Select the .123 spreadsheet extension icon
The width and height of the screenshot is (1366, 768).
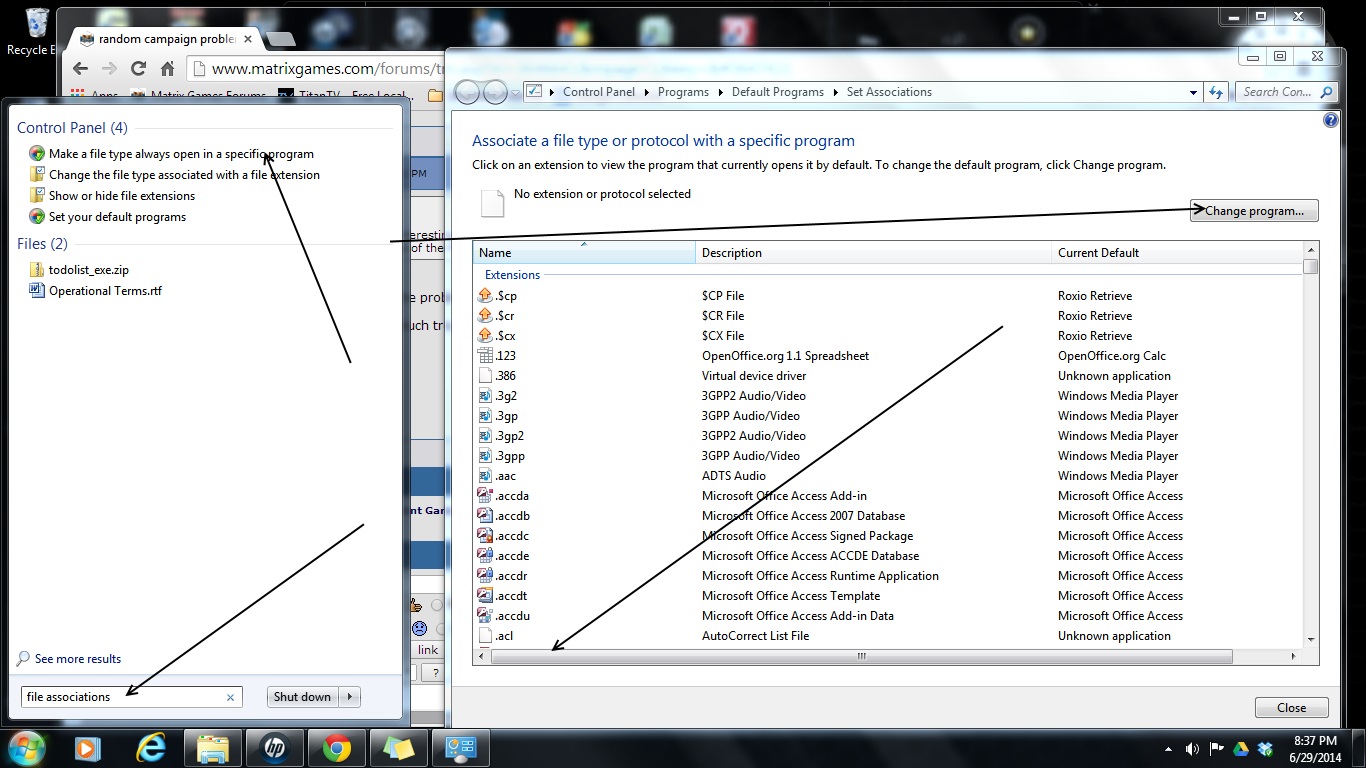pyautogui.click(x=486, y=356)
